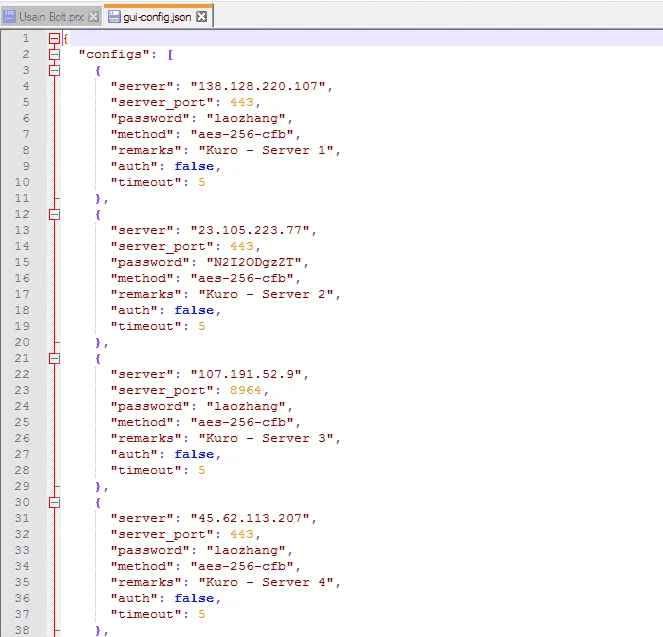Click aes-256-cfb on line 34
Screen dimensions: 663x637
242,566
